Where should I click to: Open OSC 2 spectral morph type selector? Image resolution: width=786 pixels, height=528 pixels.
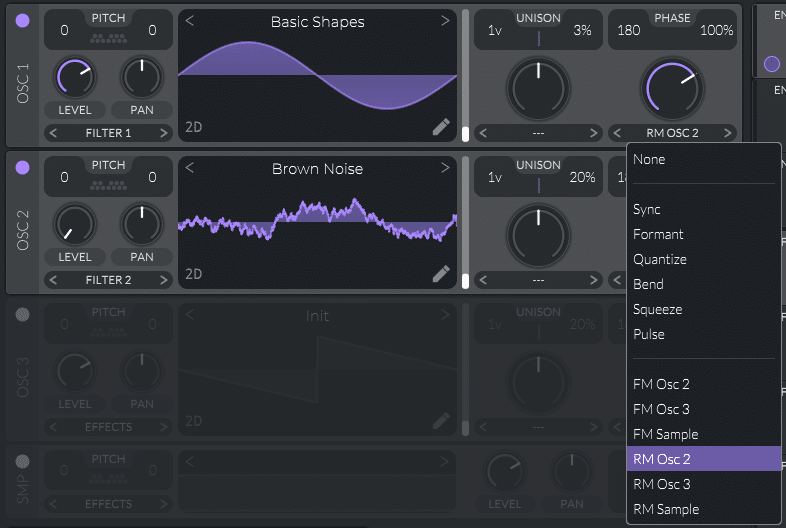tap(538, 280)
